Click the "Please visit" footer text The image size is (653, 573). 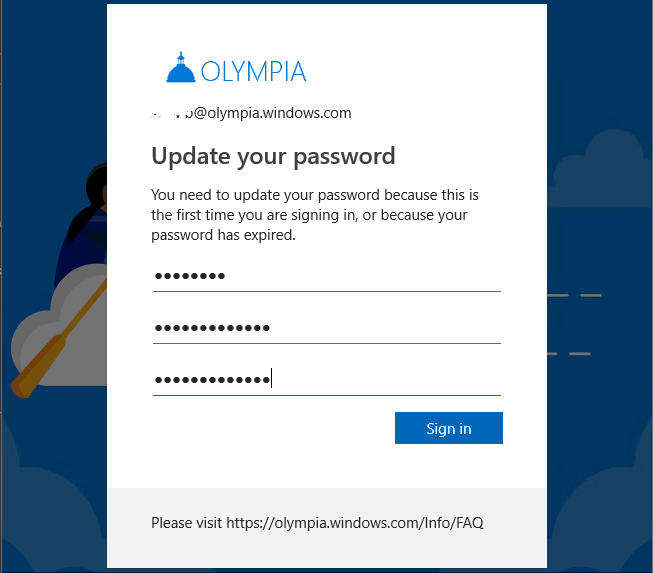[x=187, y=522]
